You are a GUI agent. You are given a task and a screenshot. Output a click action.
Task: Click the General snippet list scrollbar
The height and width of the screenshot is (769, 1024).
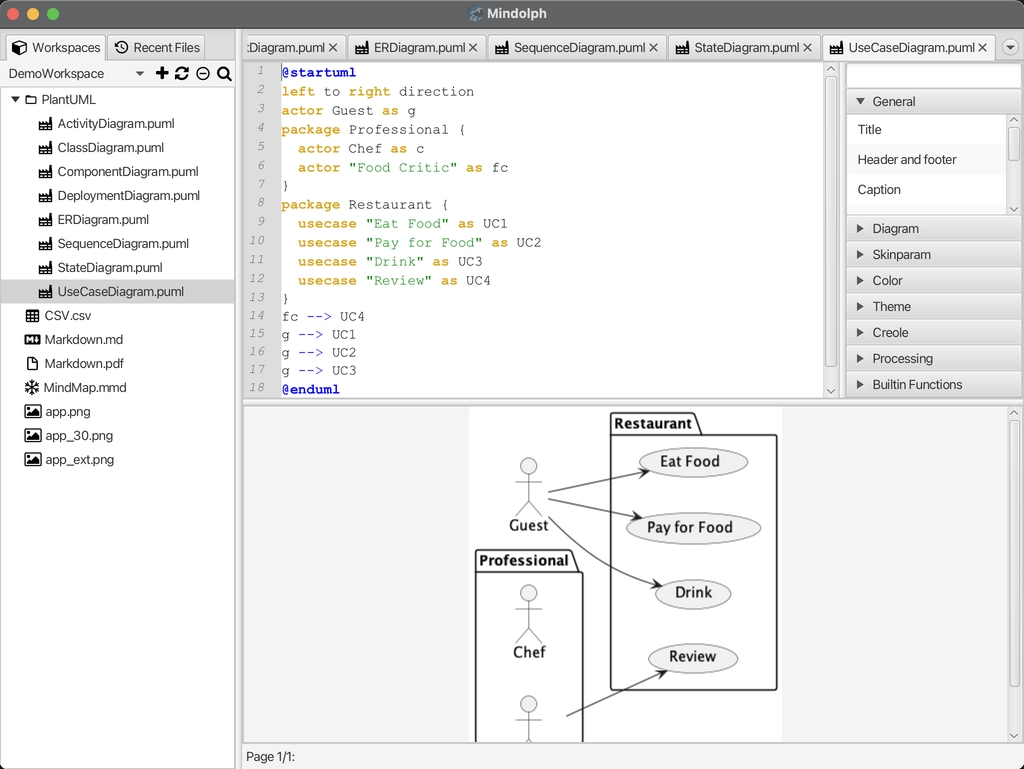[x=1014, y=144]
